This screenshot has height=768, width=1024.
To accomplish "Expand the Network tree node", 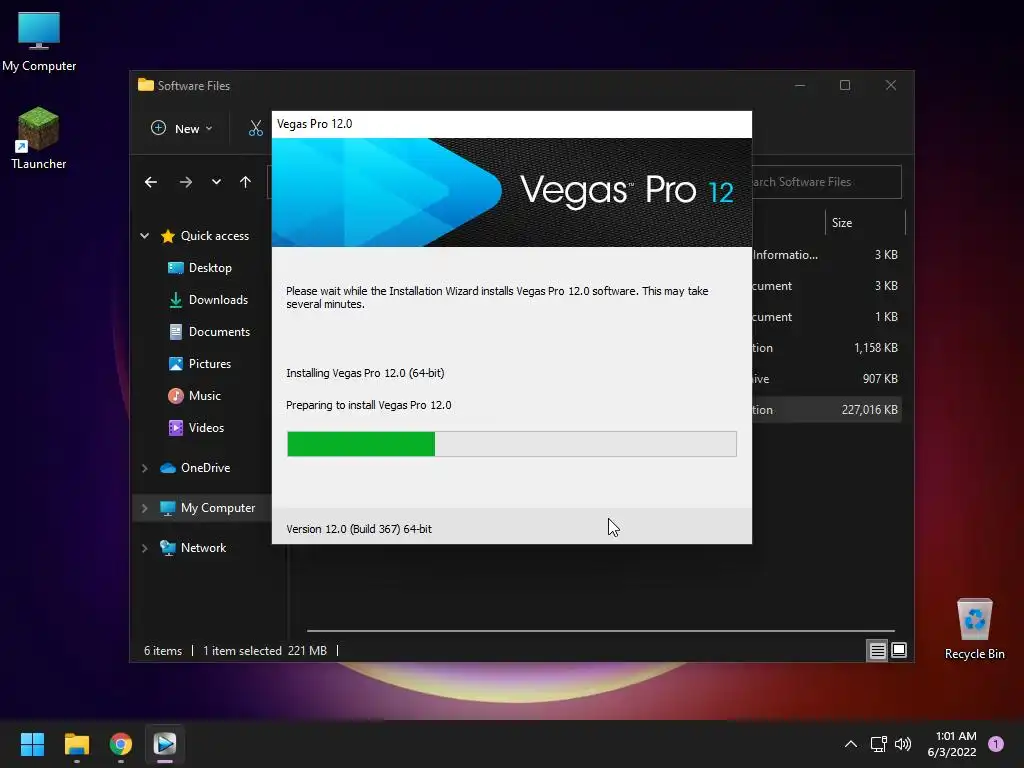I will [144, 548].
